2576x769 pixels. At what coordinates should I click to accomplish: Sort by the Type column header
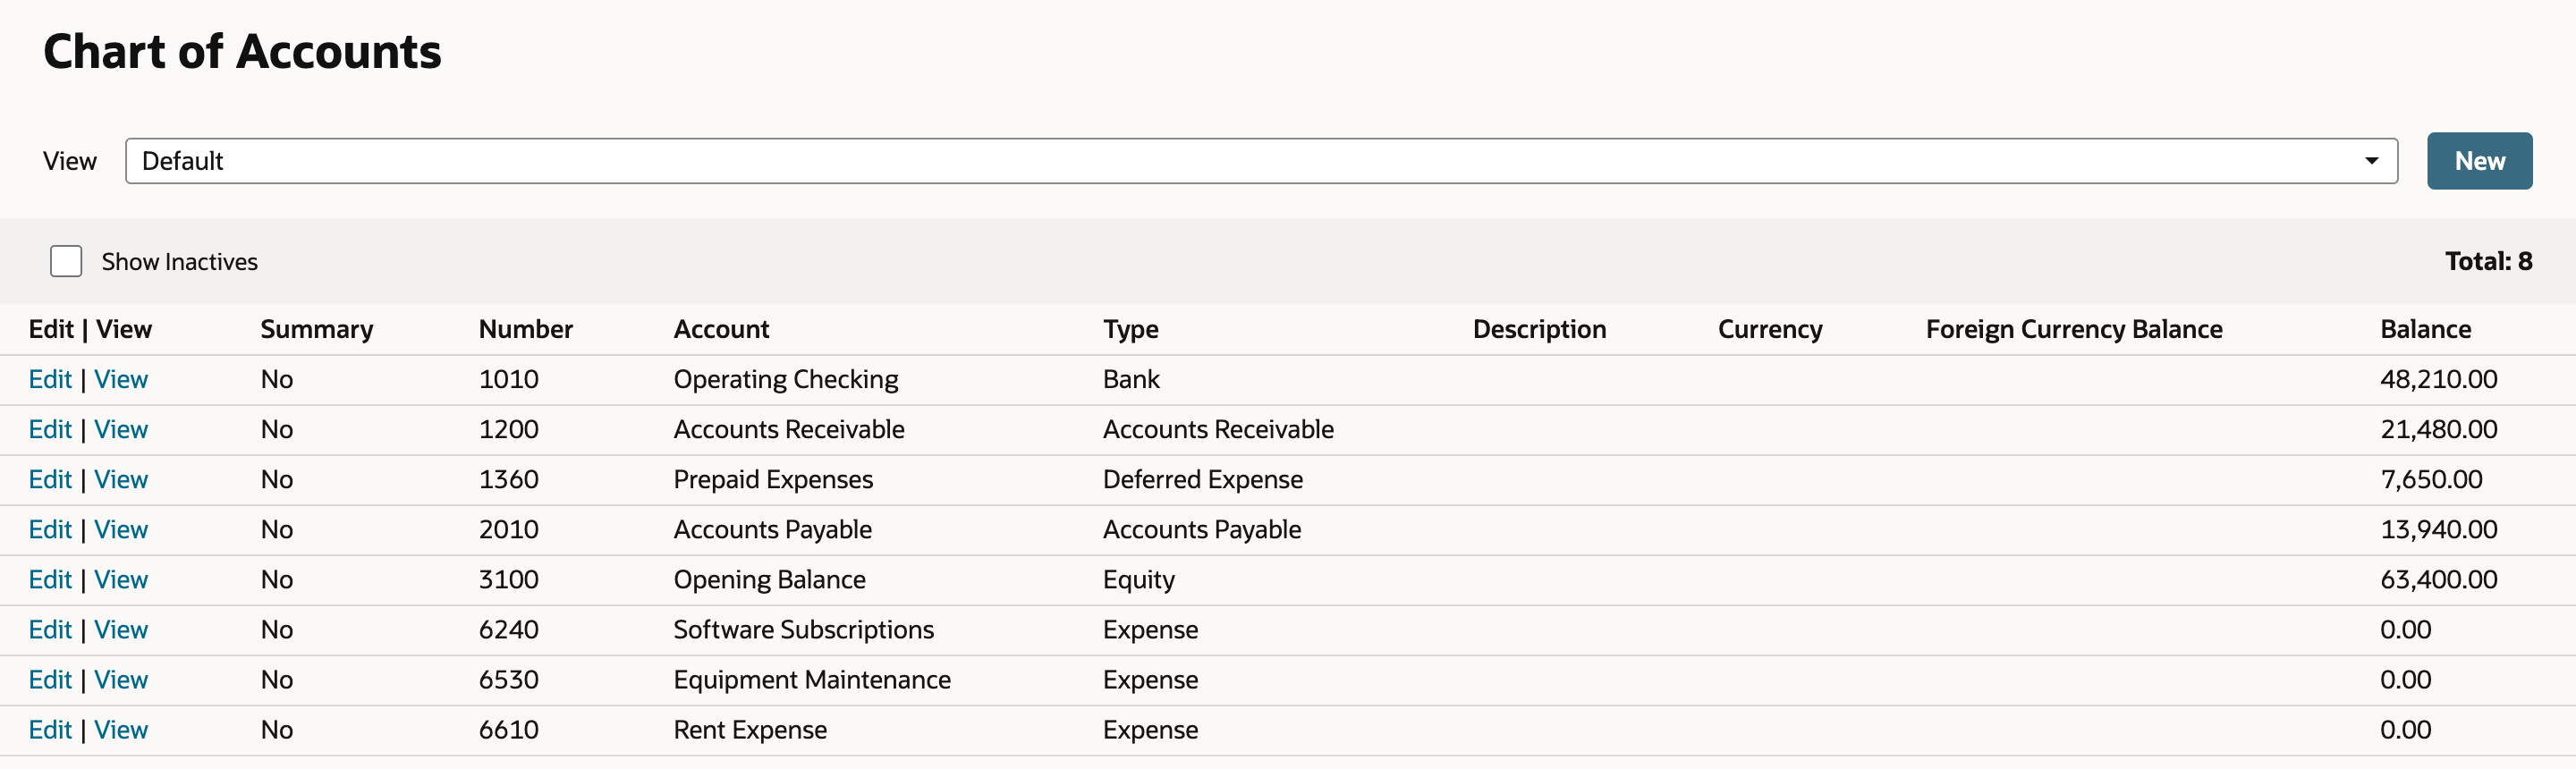(1131, 329)
